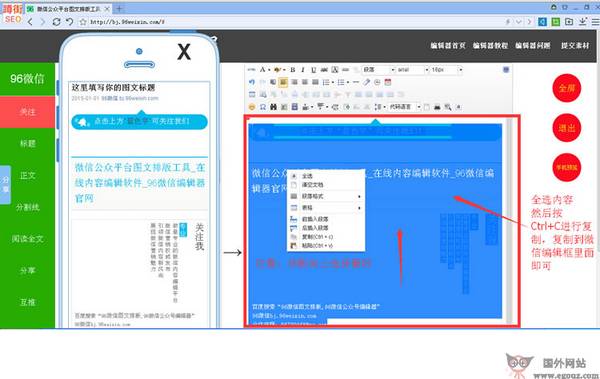This screenshot has height=379, width=600.
Task: Click the 分割线 sidebar category
Action: pyautogui.click(x=28, y=207)
